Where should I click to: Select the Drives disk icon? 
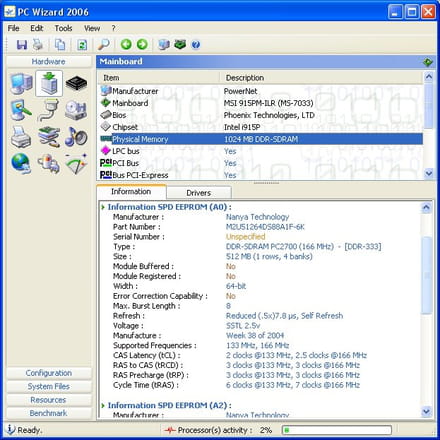coord(76,110)
